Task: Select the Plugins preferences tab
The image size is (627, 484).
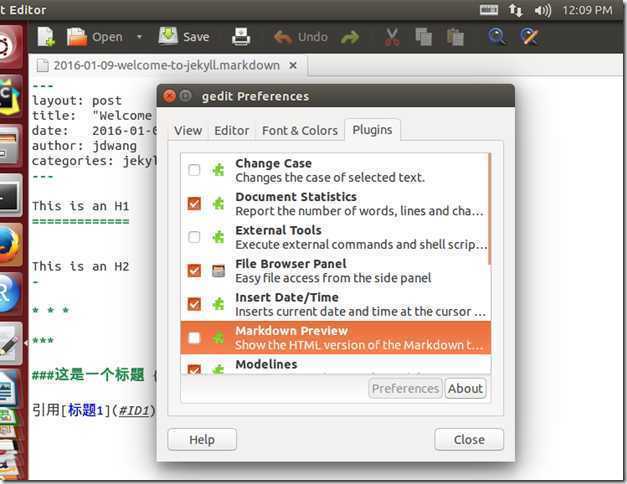Action: pos(372,130)
